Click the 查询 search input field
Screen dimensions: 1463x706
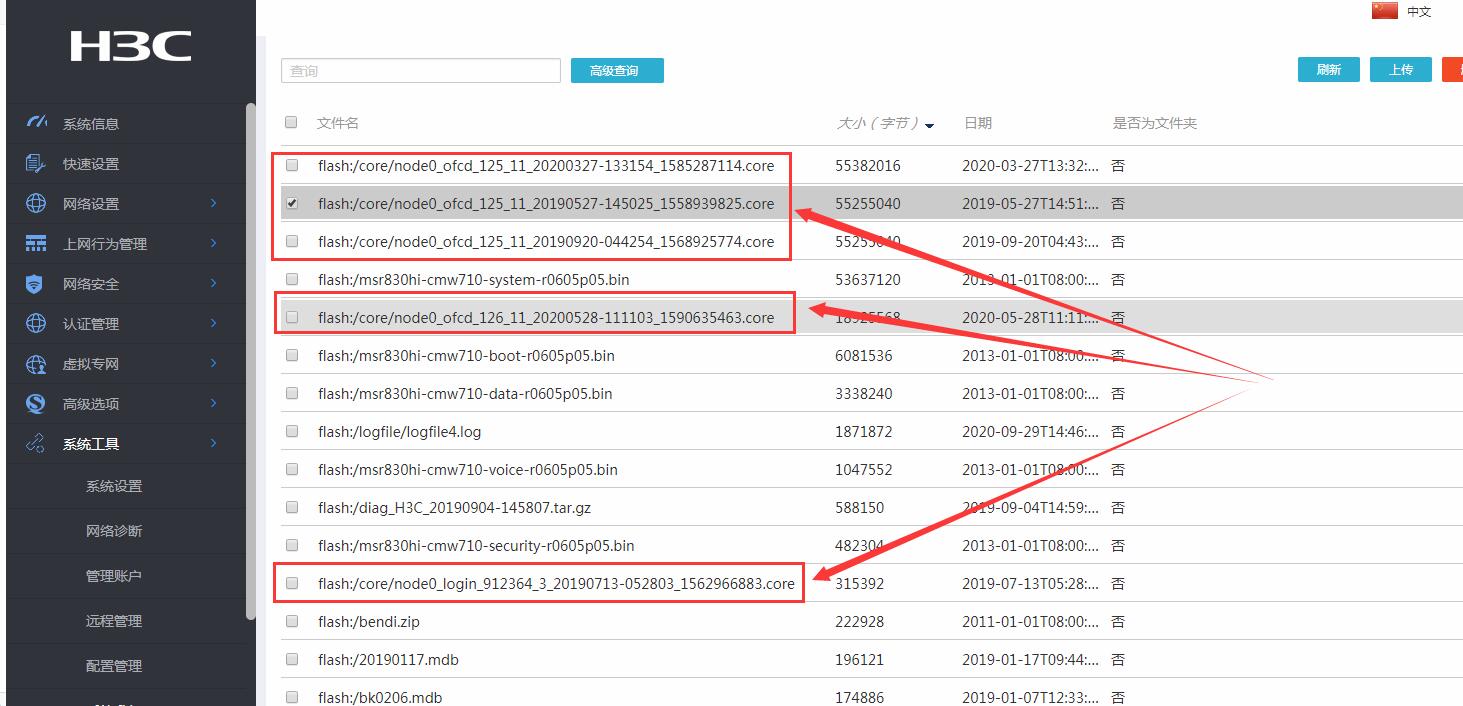click(421, 71)
